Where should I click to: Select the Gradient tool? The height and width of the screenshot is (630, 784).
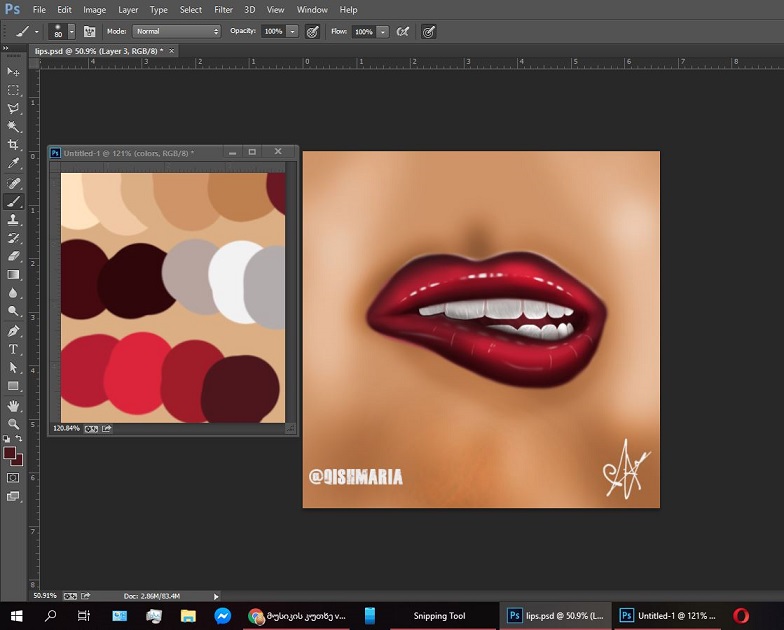pos(14,274)
